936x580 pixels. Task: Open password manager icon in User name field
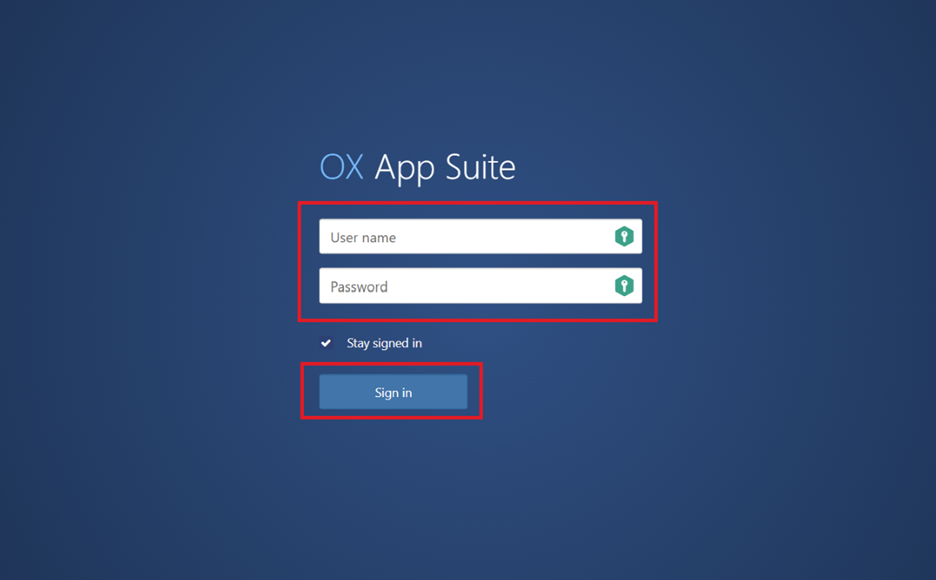[x=624, y=236]
